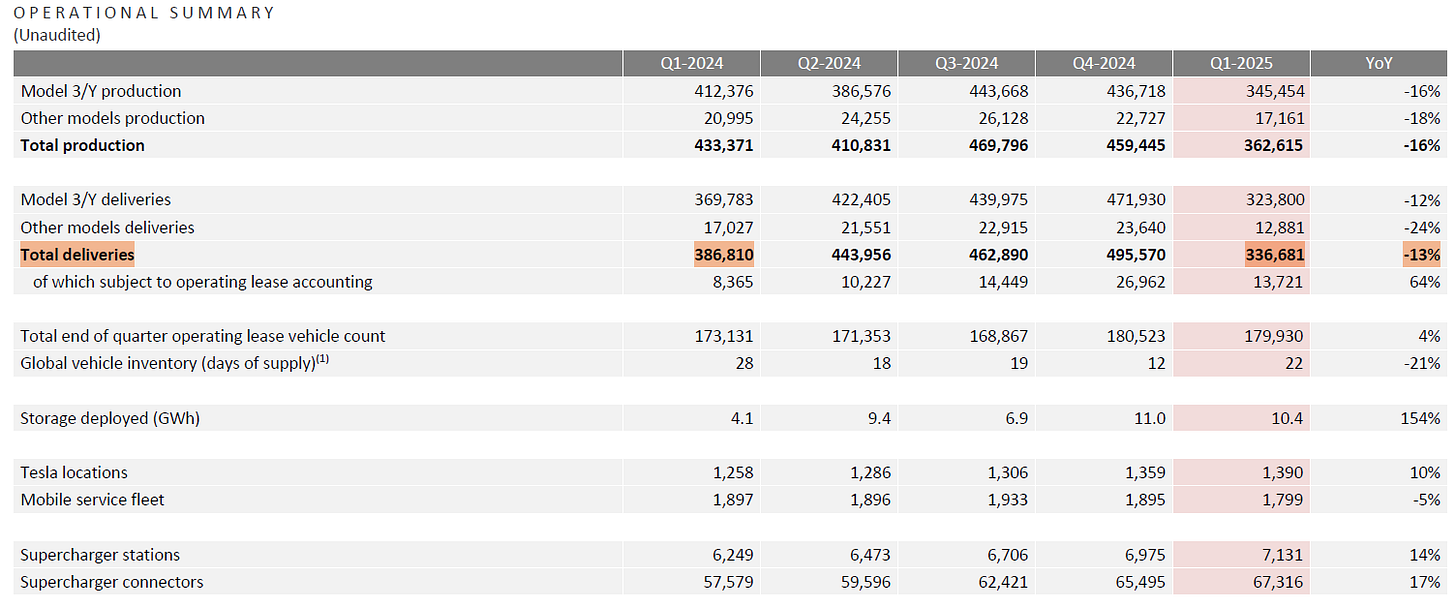Image resolution: width=1456 pixels, height=607 pixels.
Task: Select the 'Model 3/Y deliveries' row label
Action: click(96, 200)
